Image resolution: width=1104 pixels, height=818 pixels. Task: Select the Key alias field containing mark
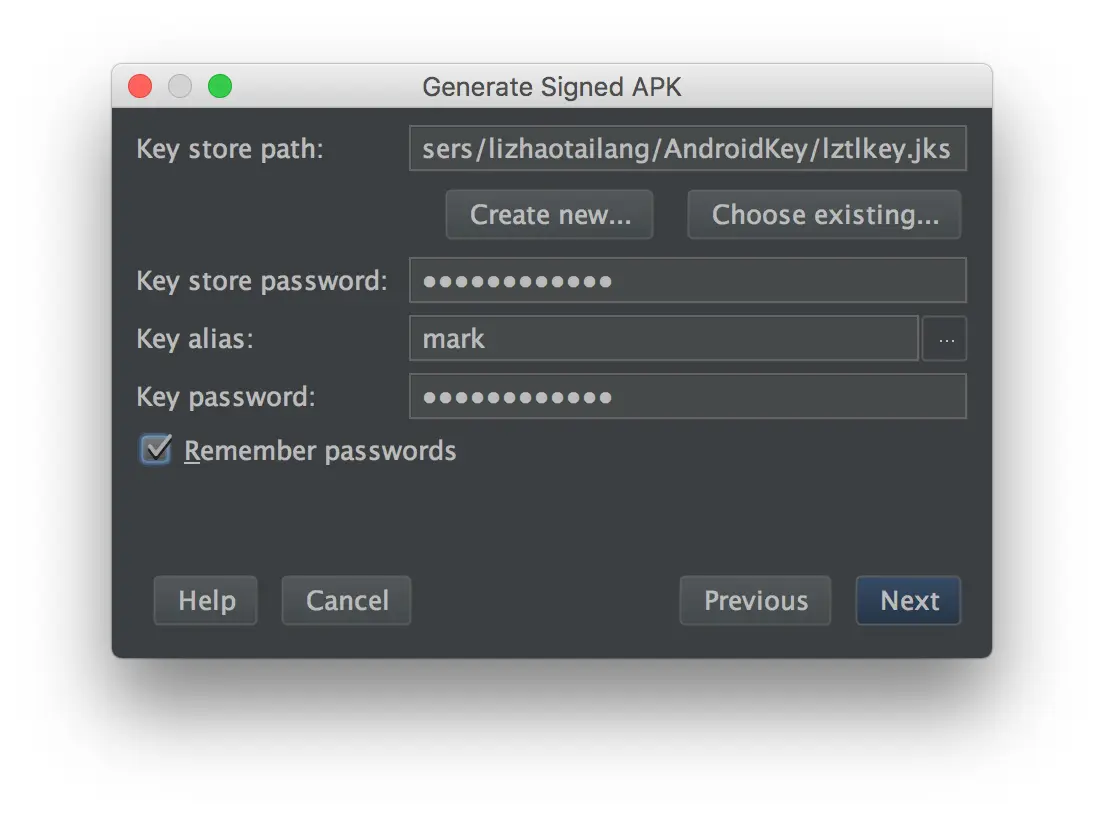pos(663,339)
